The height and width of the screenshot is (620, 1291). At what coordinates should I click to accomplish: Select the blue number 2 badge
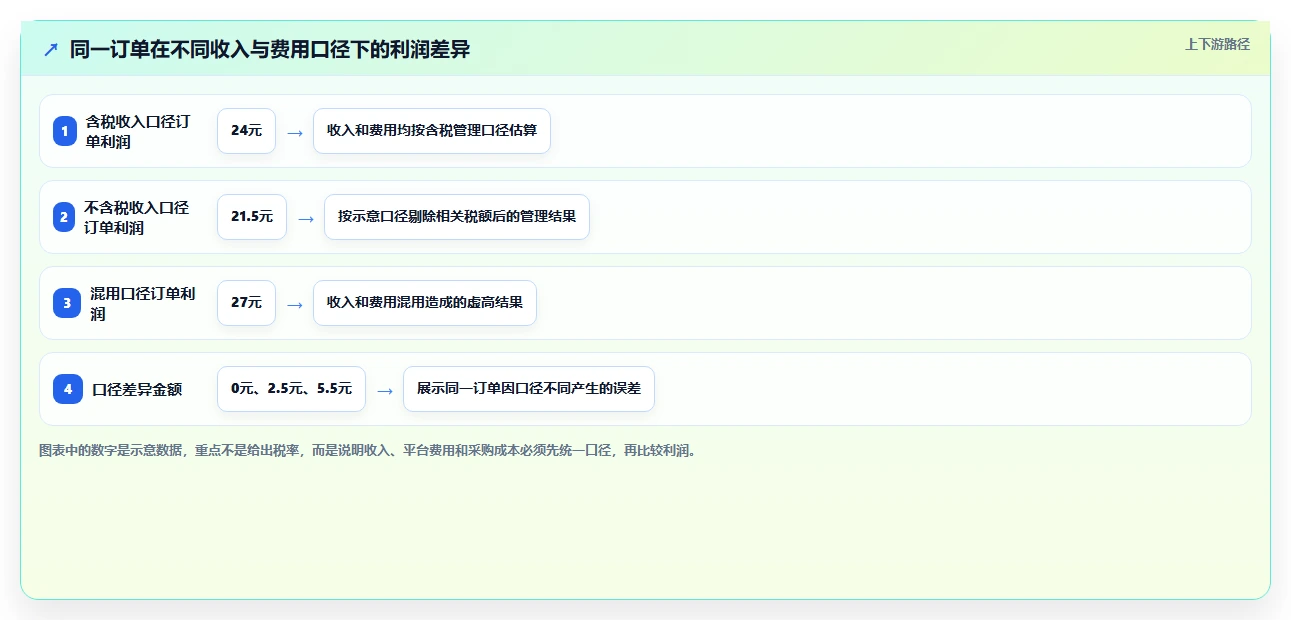pyautogui.click(x=64, y=217)
